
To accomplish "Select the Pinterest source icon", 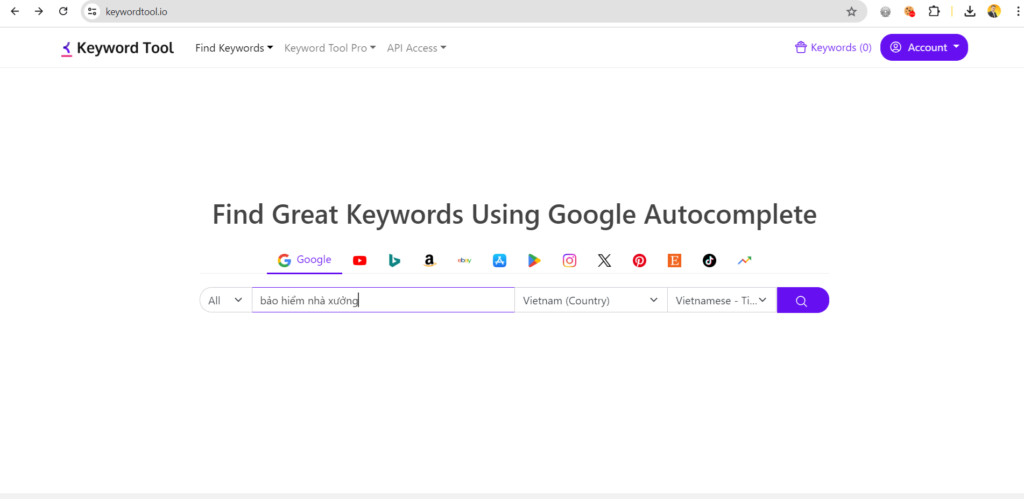I will coord(639,261).
